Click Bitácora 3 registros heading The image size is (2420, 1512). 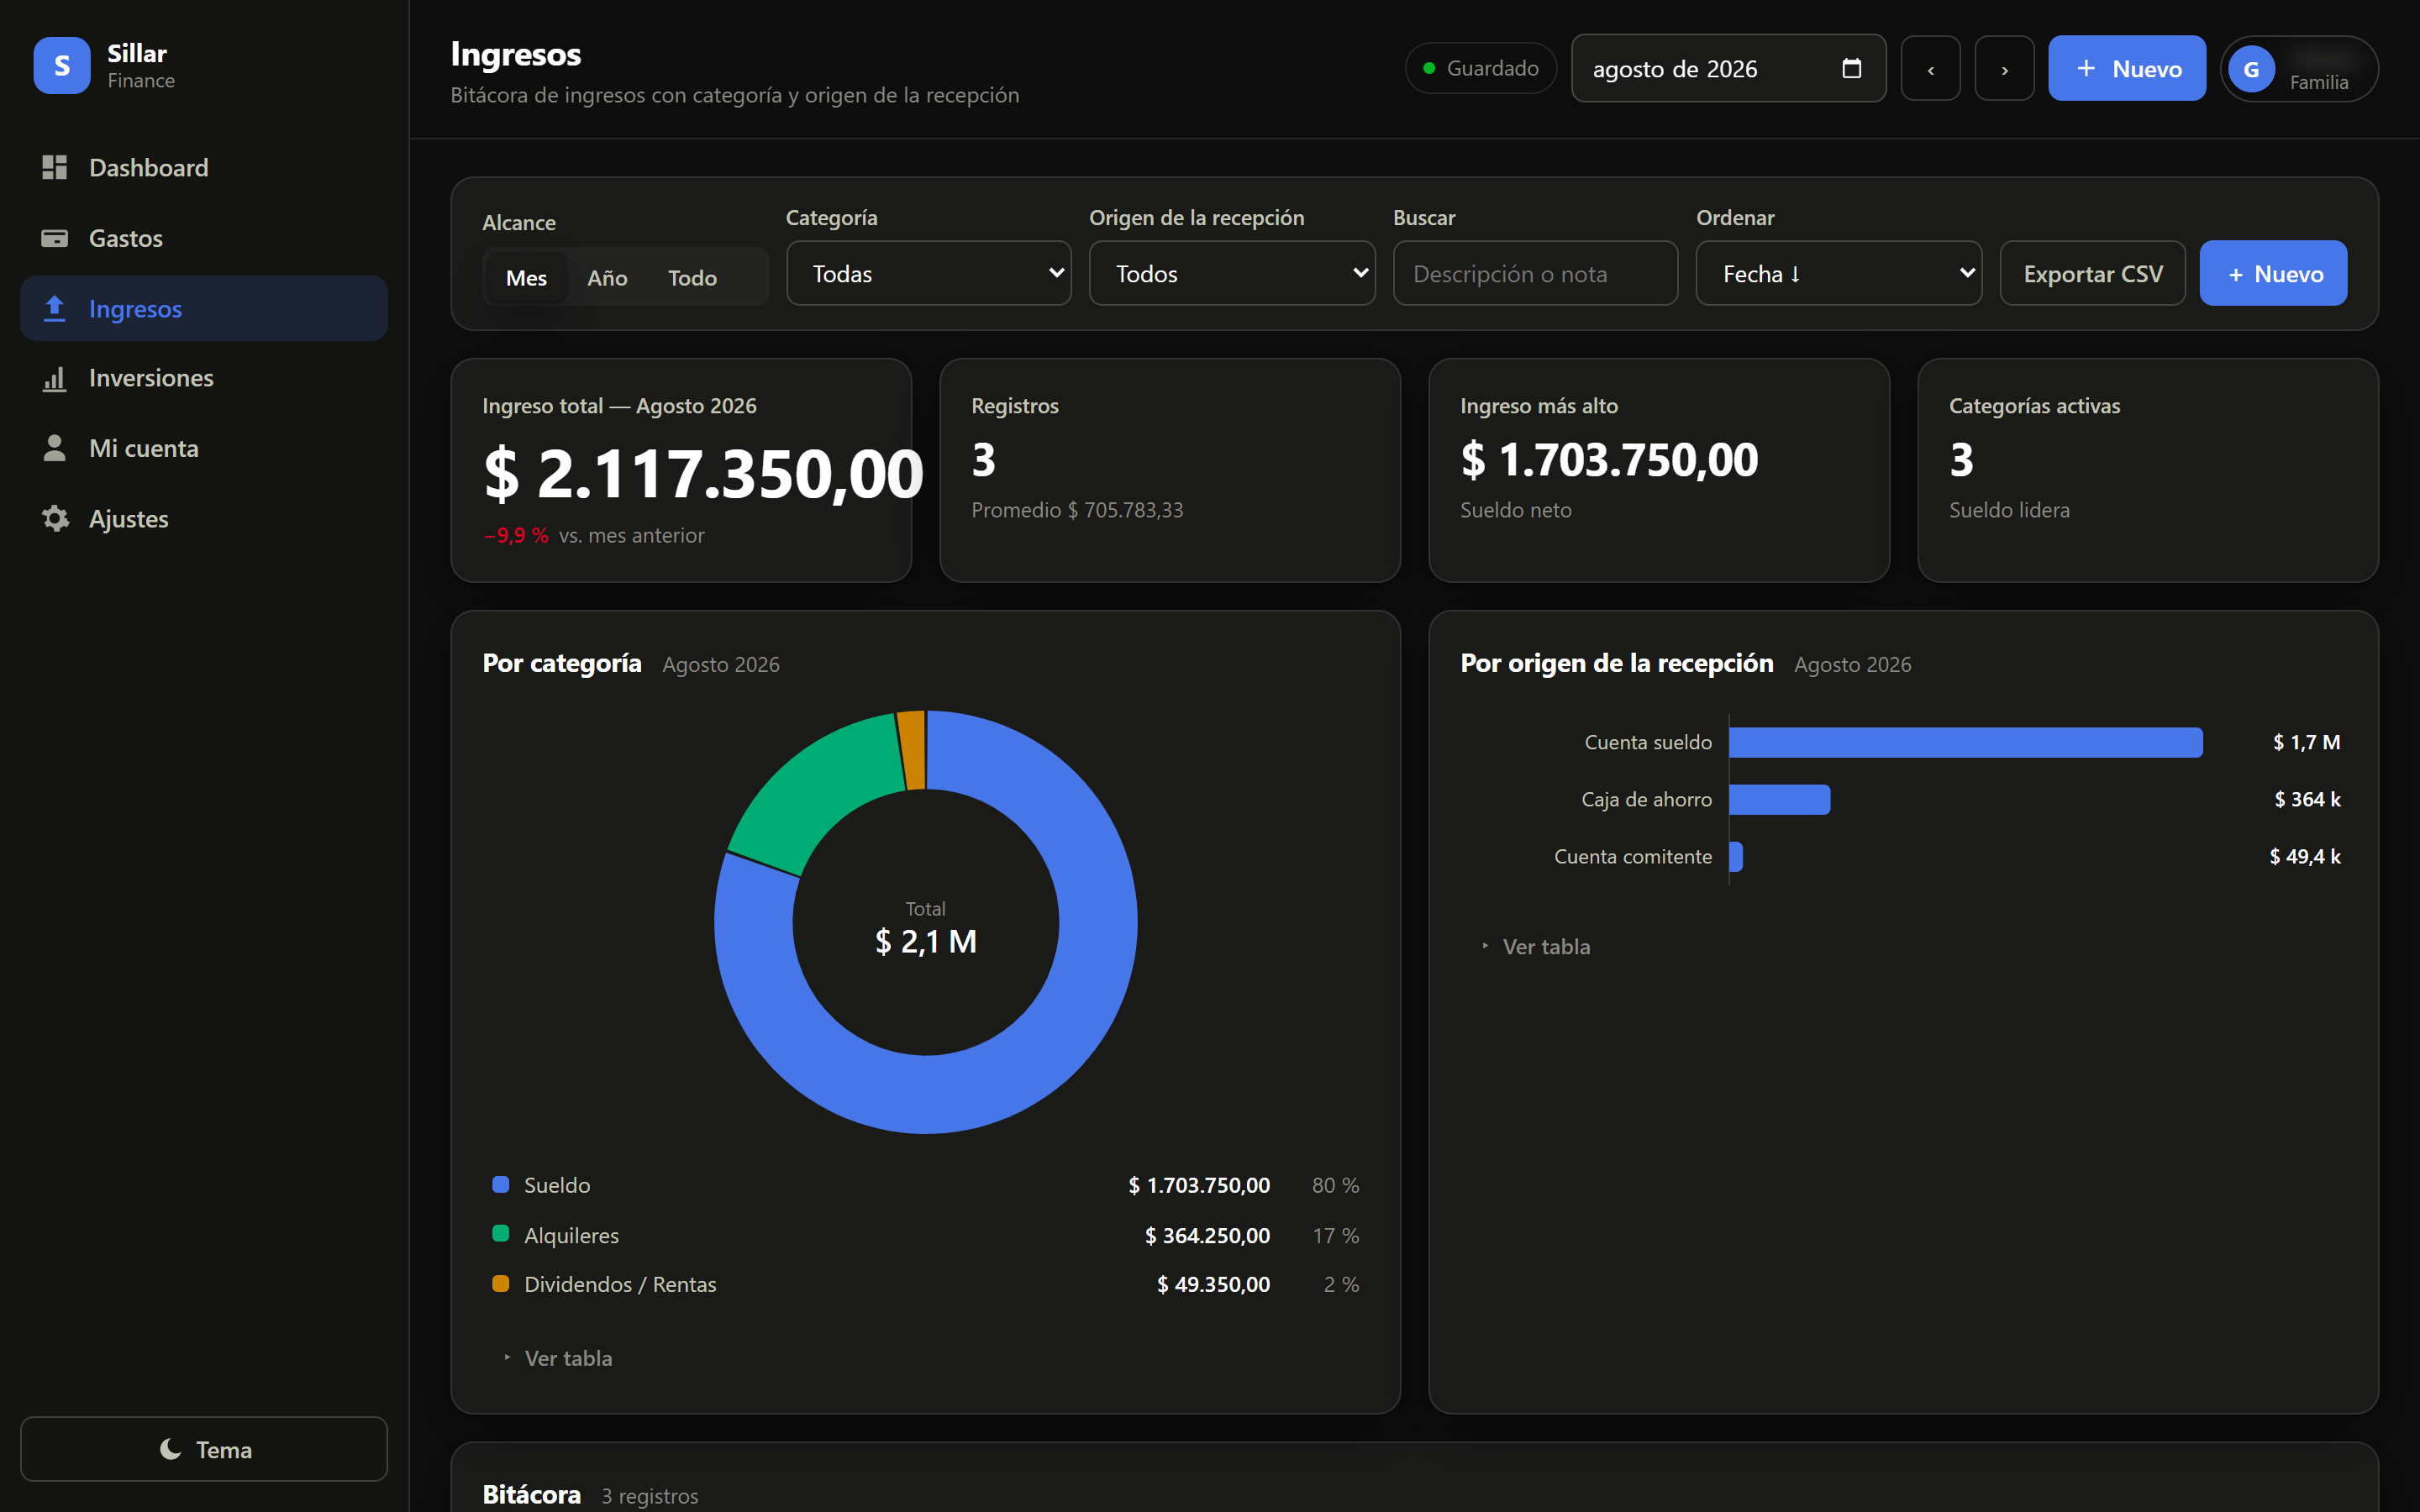tap(590, 1494)
